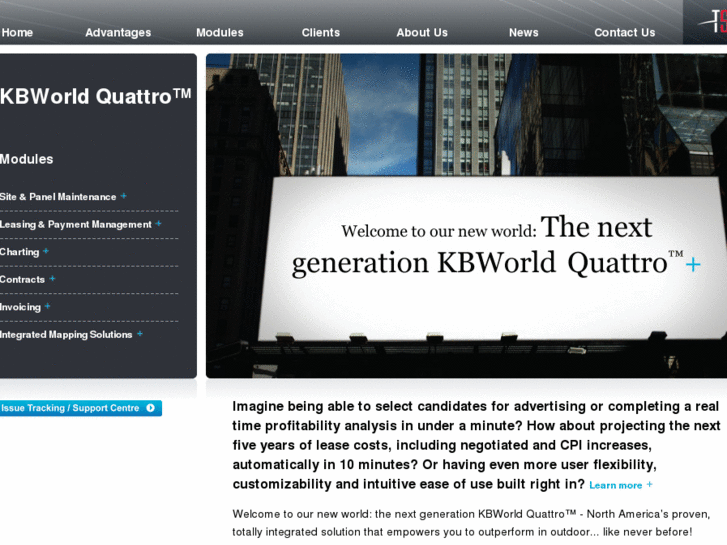Open Integrated Mapping Solutions module
Image resolution: width=727 pixels, height=545 pixels.
[66, 335]
